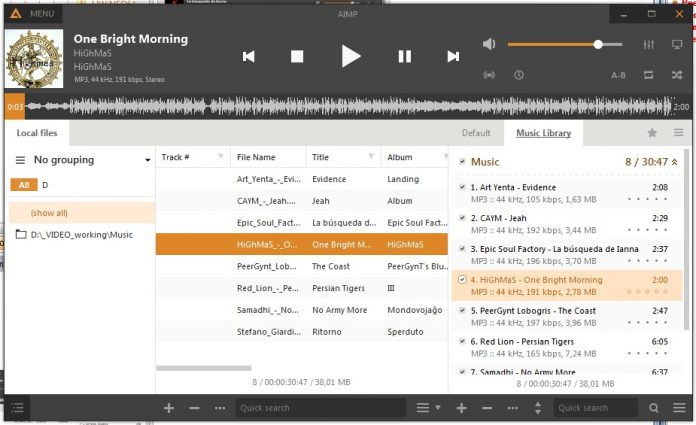Switch to the Default playlist tab
Screen dimensions: 696x425
coord(476,133)
